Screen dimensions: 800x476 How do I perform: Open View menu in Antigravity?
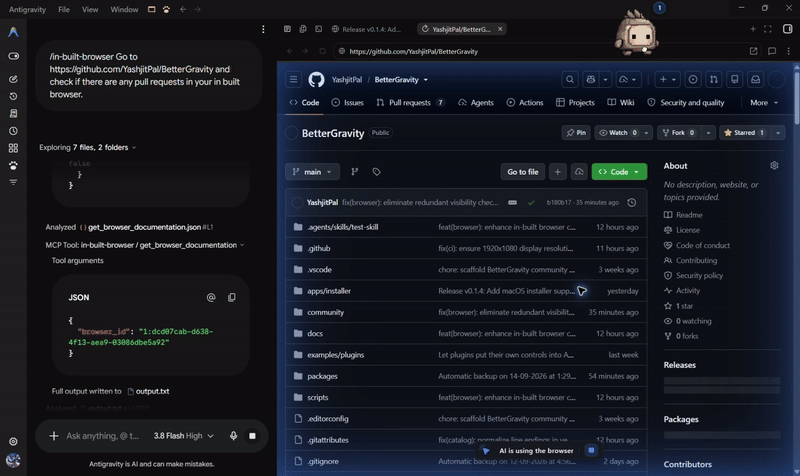(90, 9)
